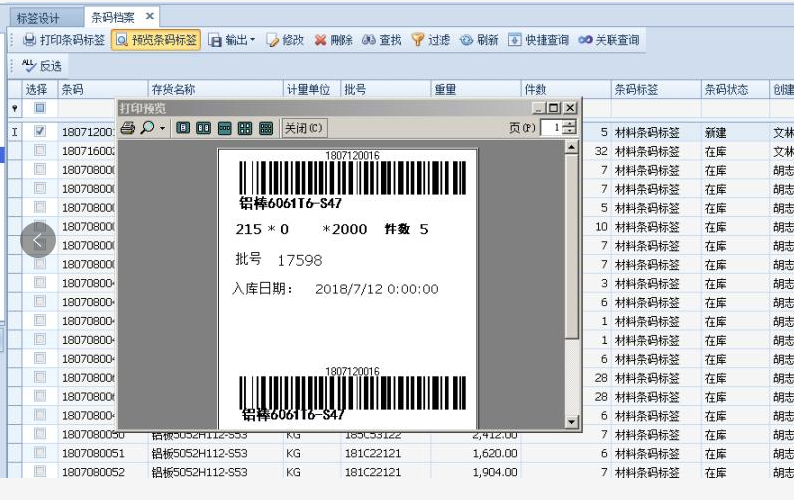This screenshot has width=794, height=500.
Task: Open the zoom dropdown arrow in preview
Action: (x=162, y=128)
